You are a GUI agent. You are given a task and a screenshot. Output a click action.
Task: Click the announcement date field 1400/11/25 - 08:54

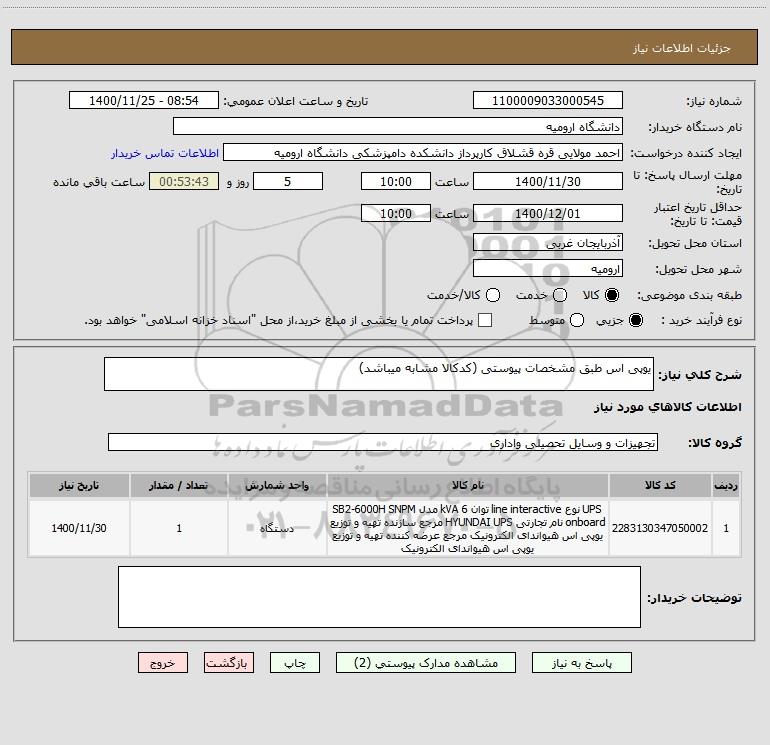click(144, 101)
